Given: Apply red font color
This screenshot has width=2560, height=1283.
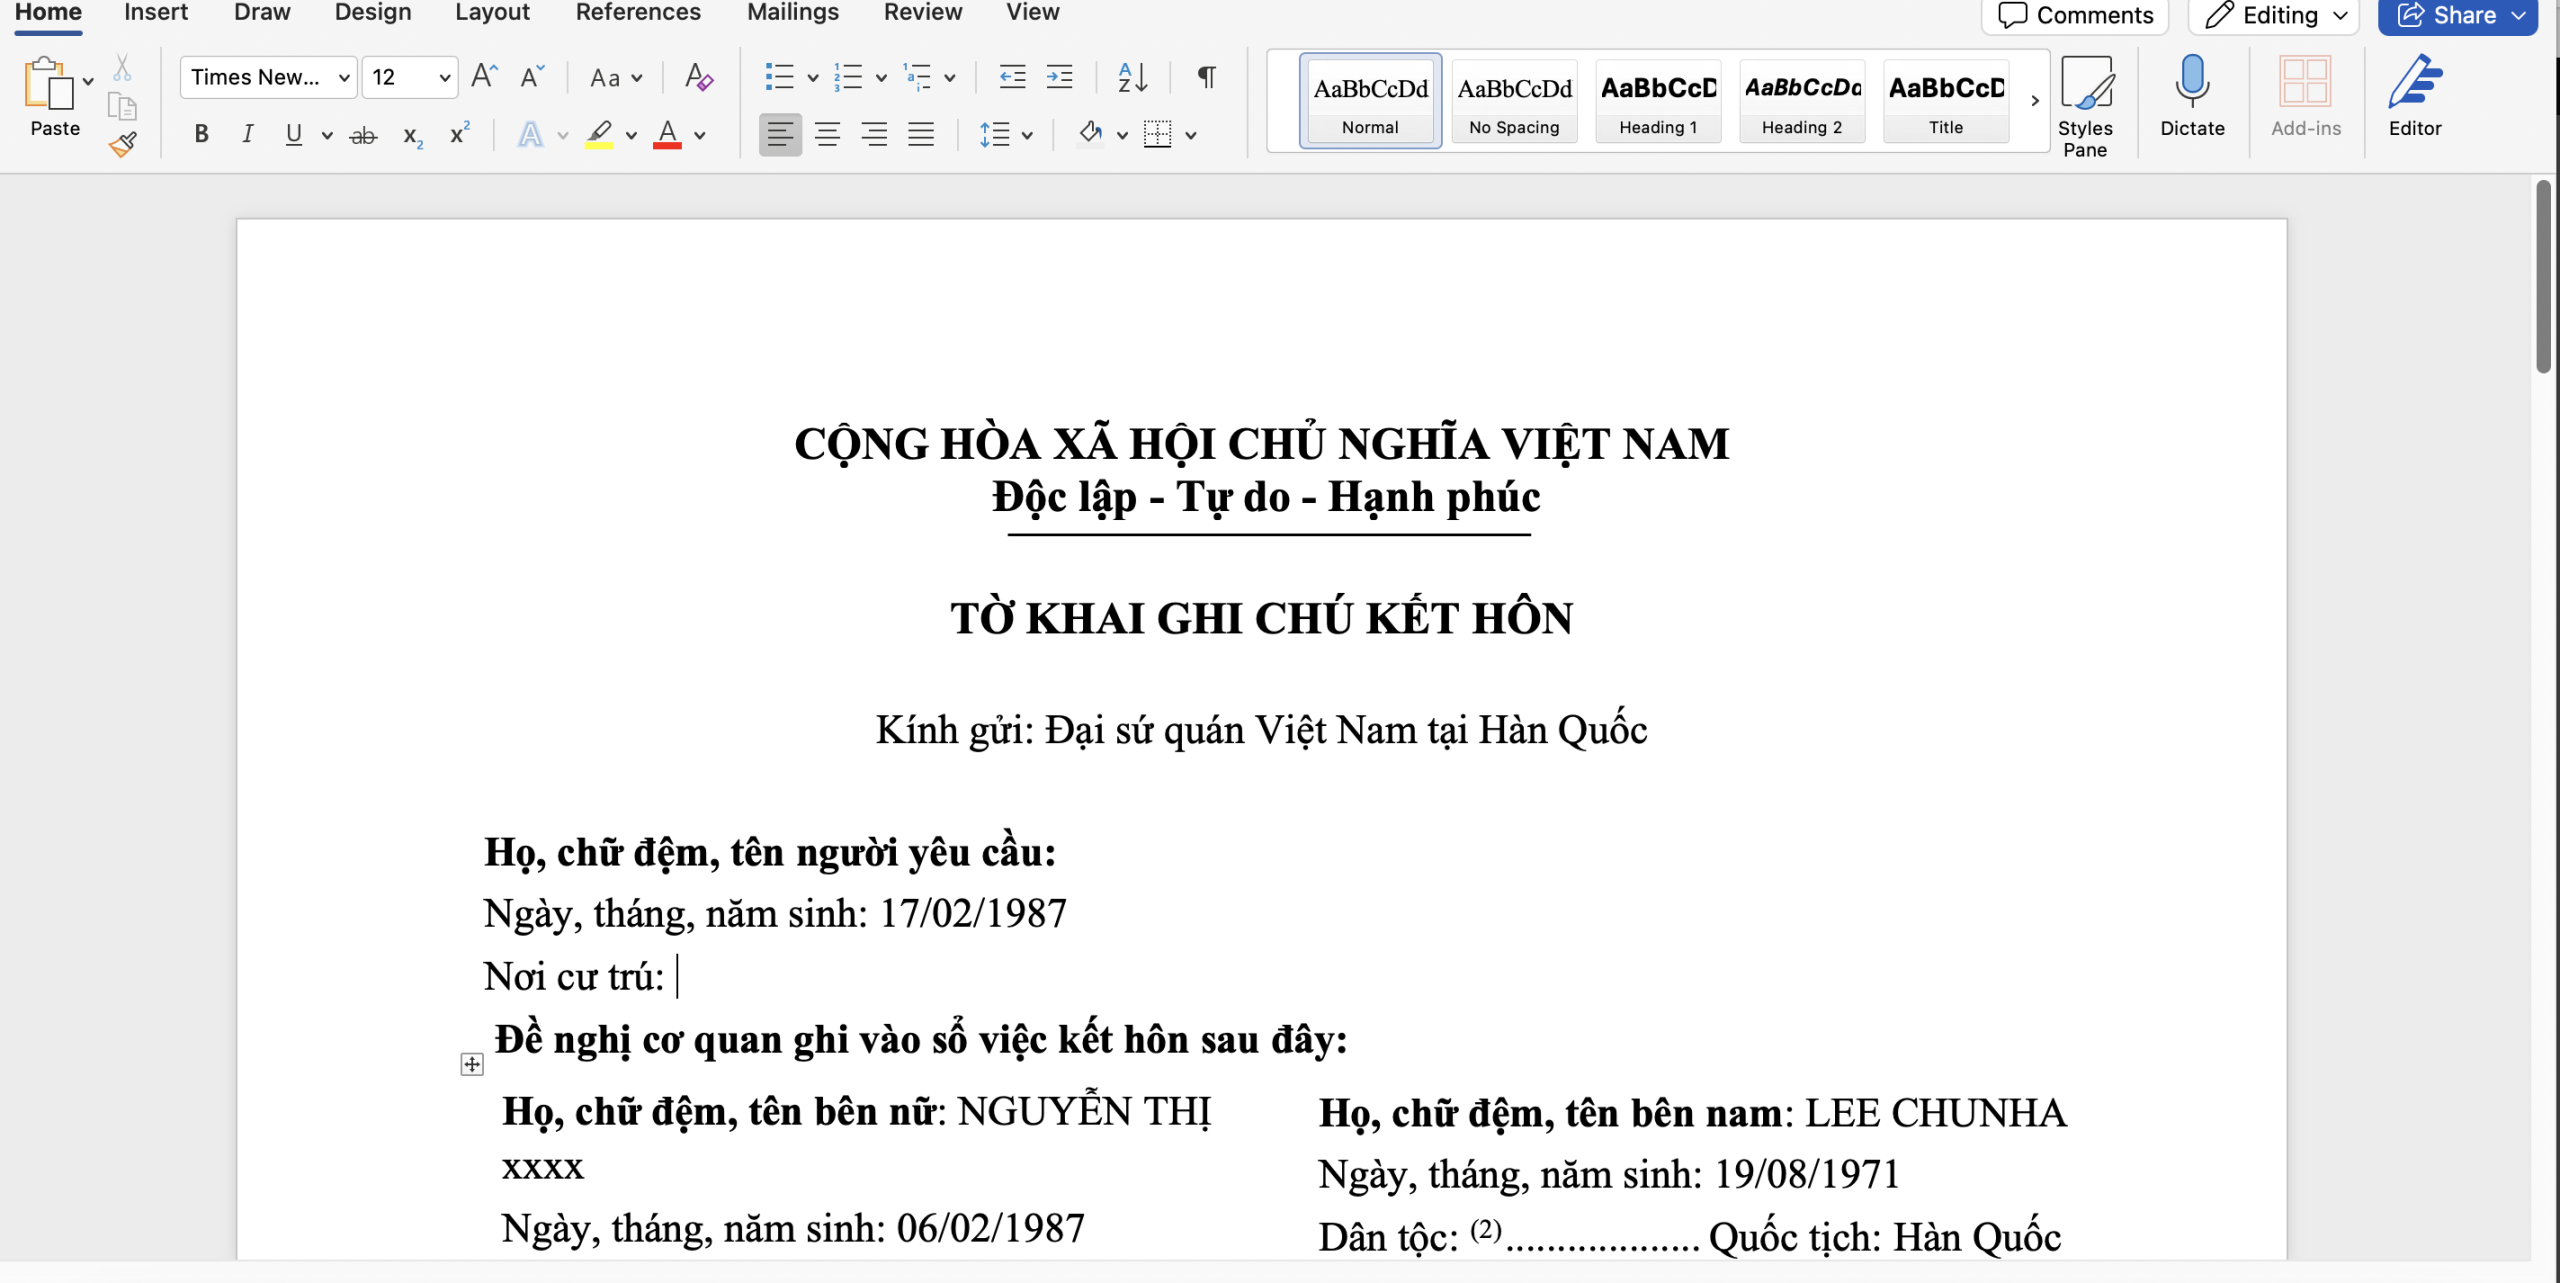Looking at the screenshot, I should pos(667,135).
